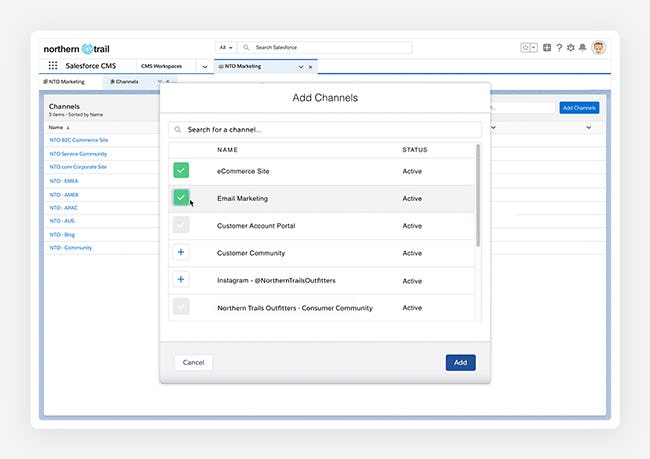
Task: Uncheck the eCommerce Site checkbox
Action: point(181,170)
